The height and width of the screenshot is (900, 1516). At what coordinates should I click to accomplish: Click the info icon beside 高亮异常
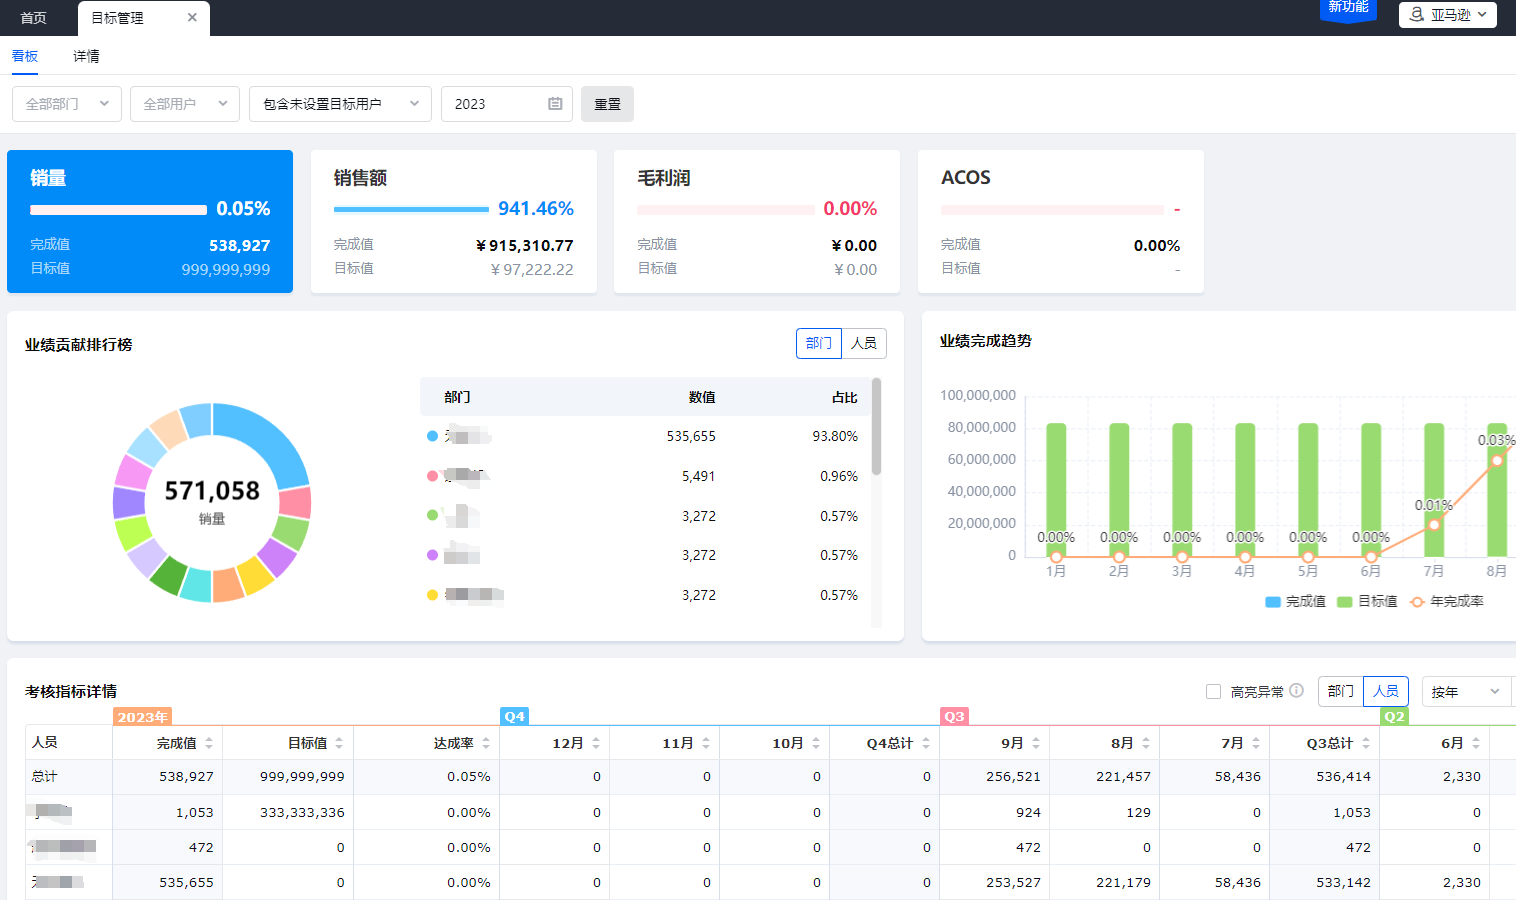[1296, 691]
